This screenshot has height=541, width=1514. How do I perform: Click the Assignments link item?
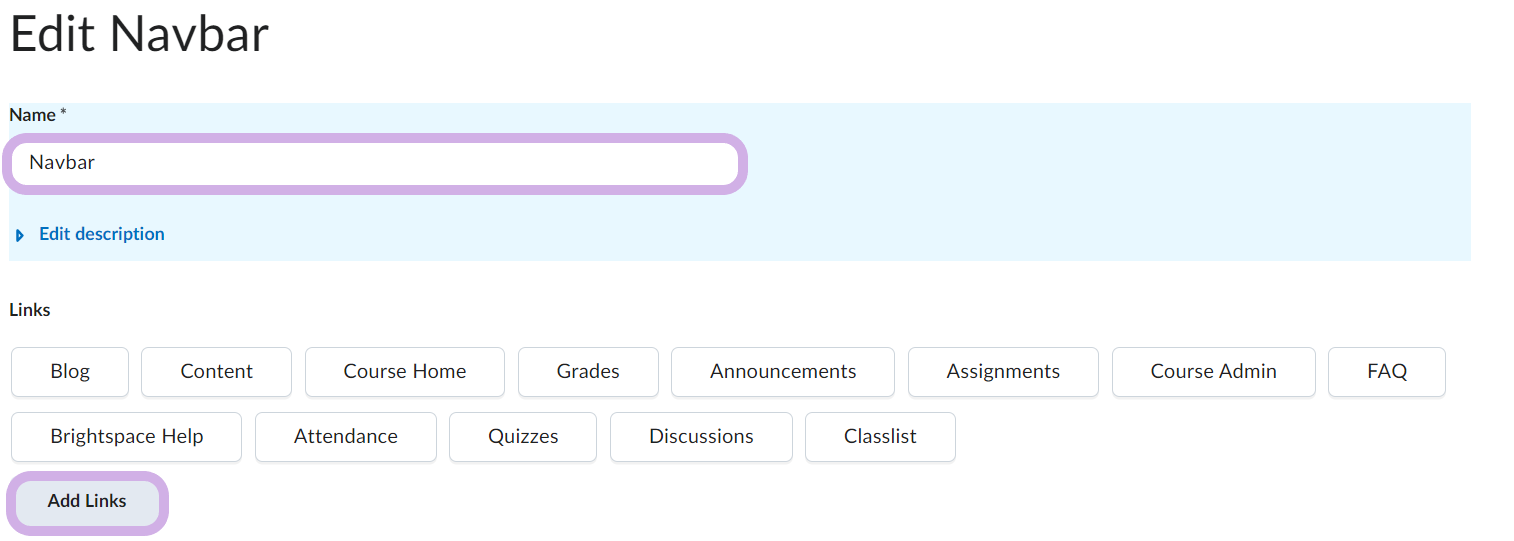1003,372
